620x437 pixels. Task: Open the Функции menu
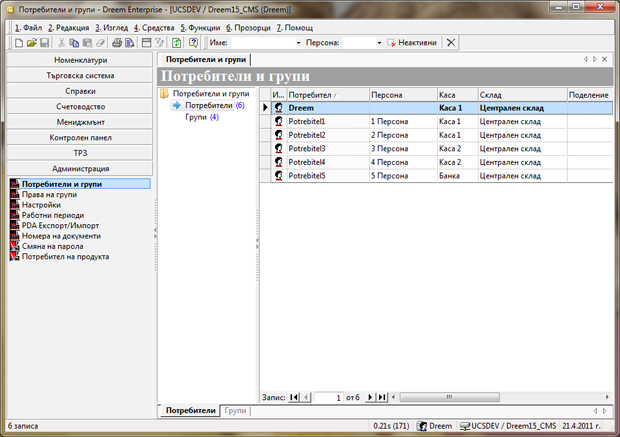pyautogui.click(x=200, y=28)
